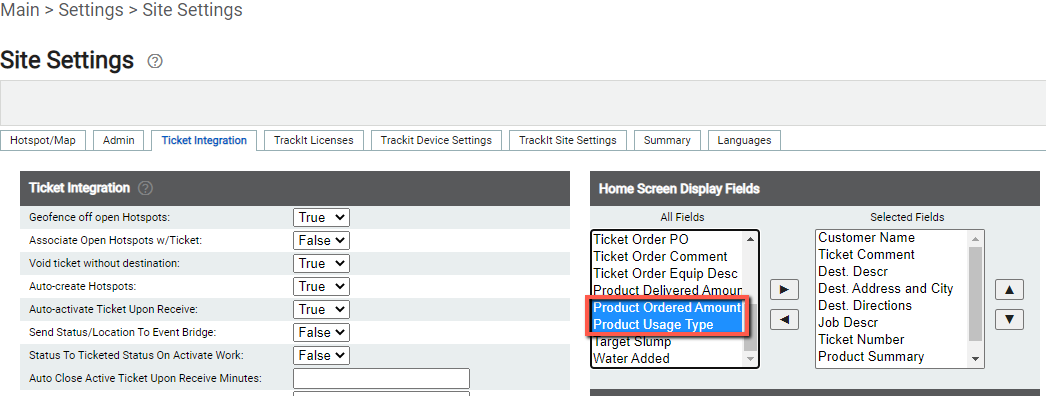Click Main in the breadcrumb
Image resolution: width=1046 pixels, height=396 pixels.
(20, 10)
